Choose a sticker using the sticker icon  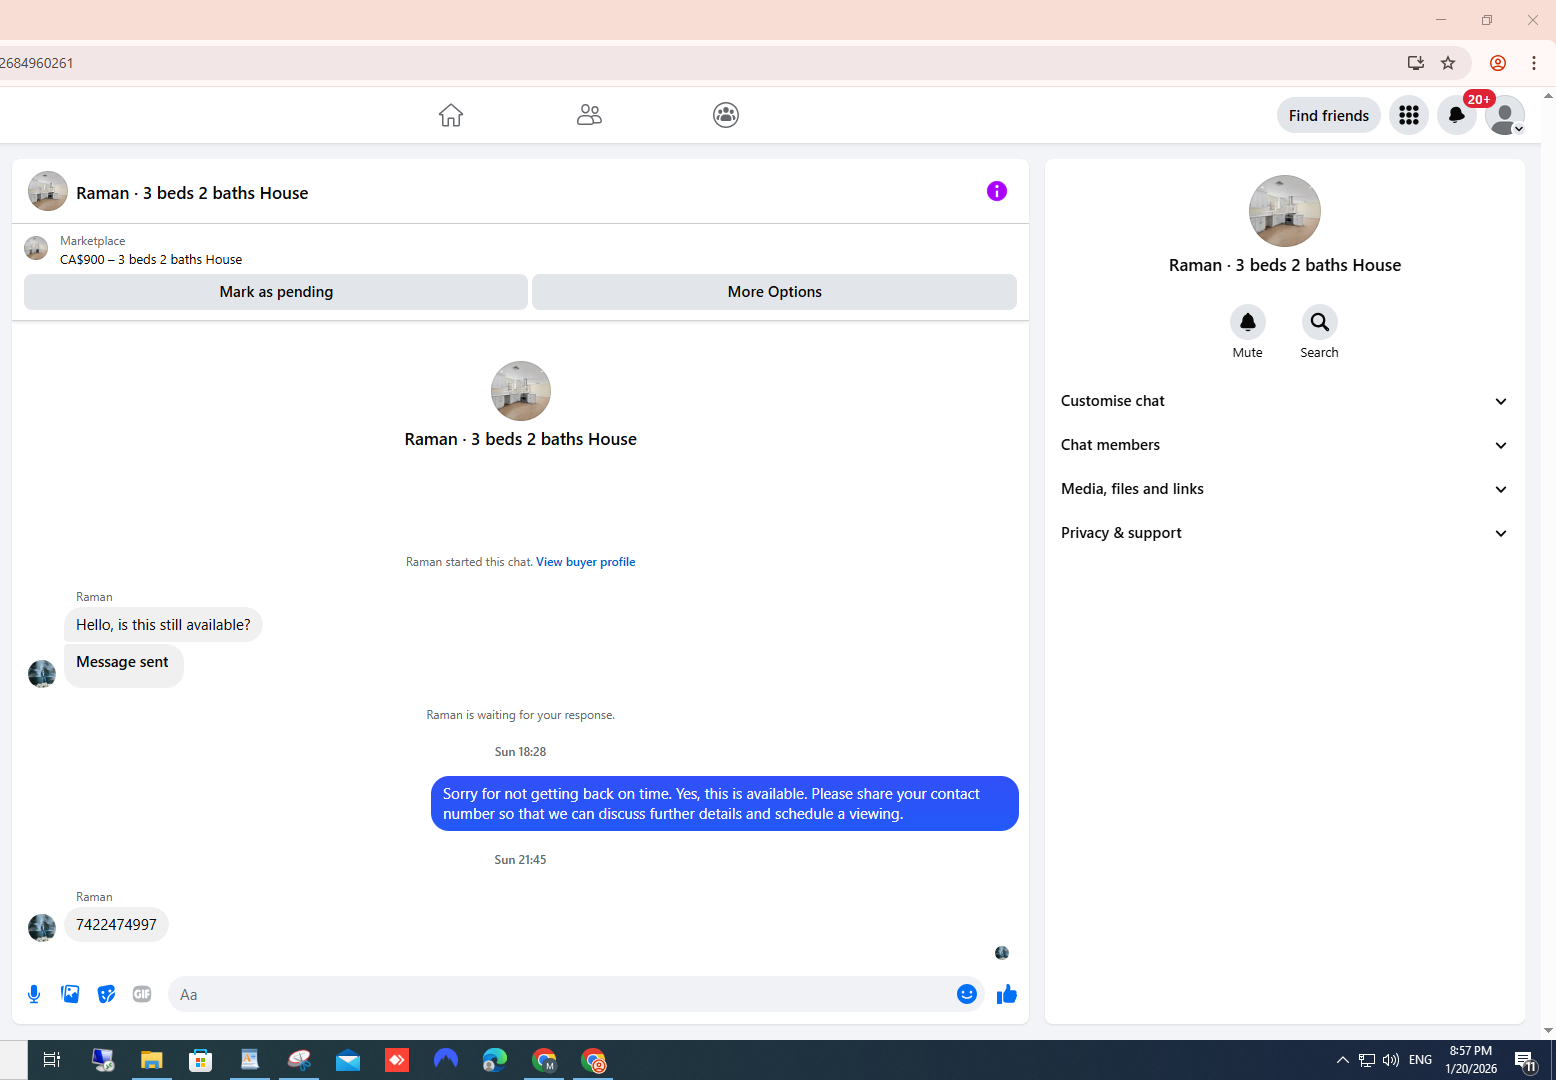(106, 994)
